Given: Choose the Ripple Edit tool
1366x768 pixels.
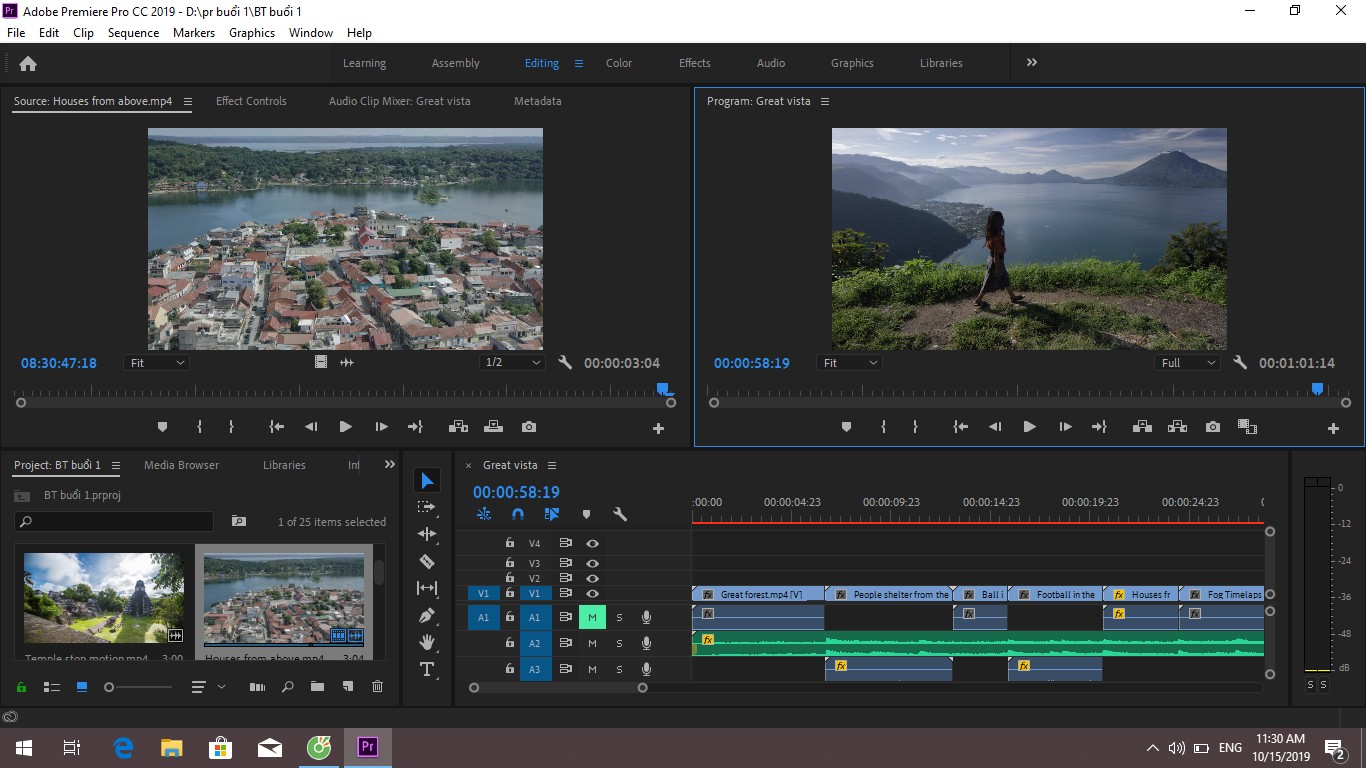Looking at the screenshot, I should coord(427,535).
